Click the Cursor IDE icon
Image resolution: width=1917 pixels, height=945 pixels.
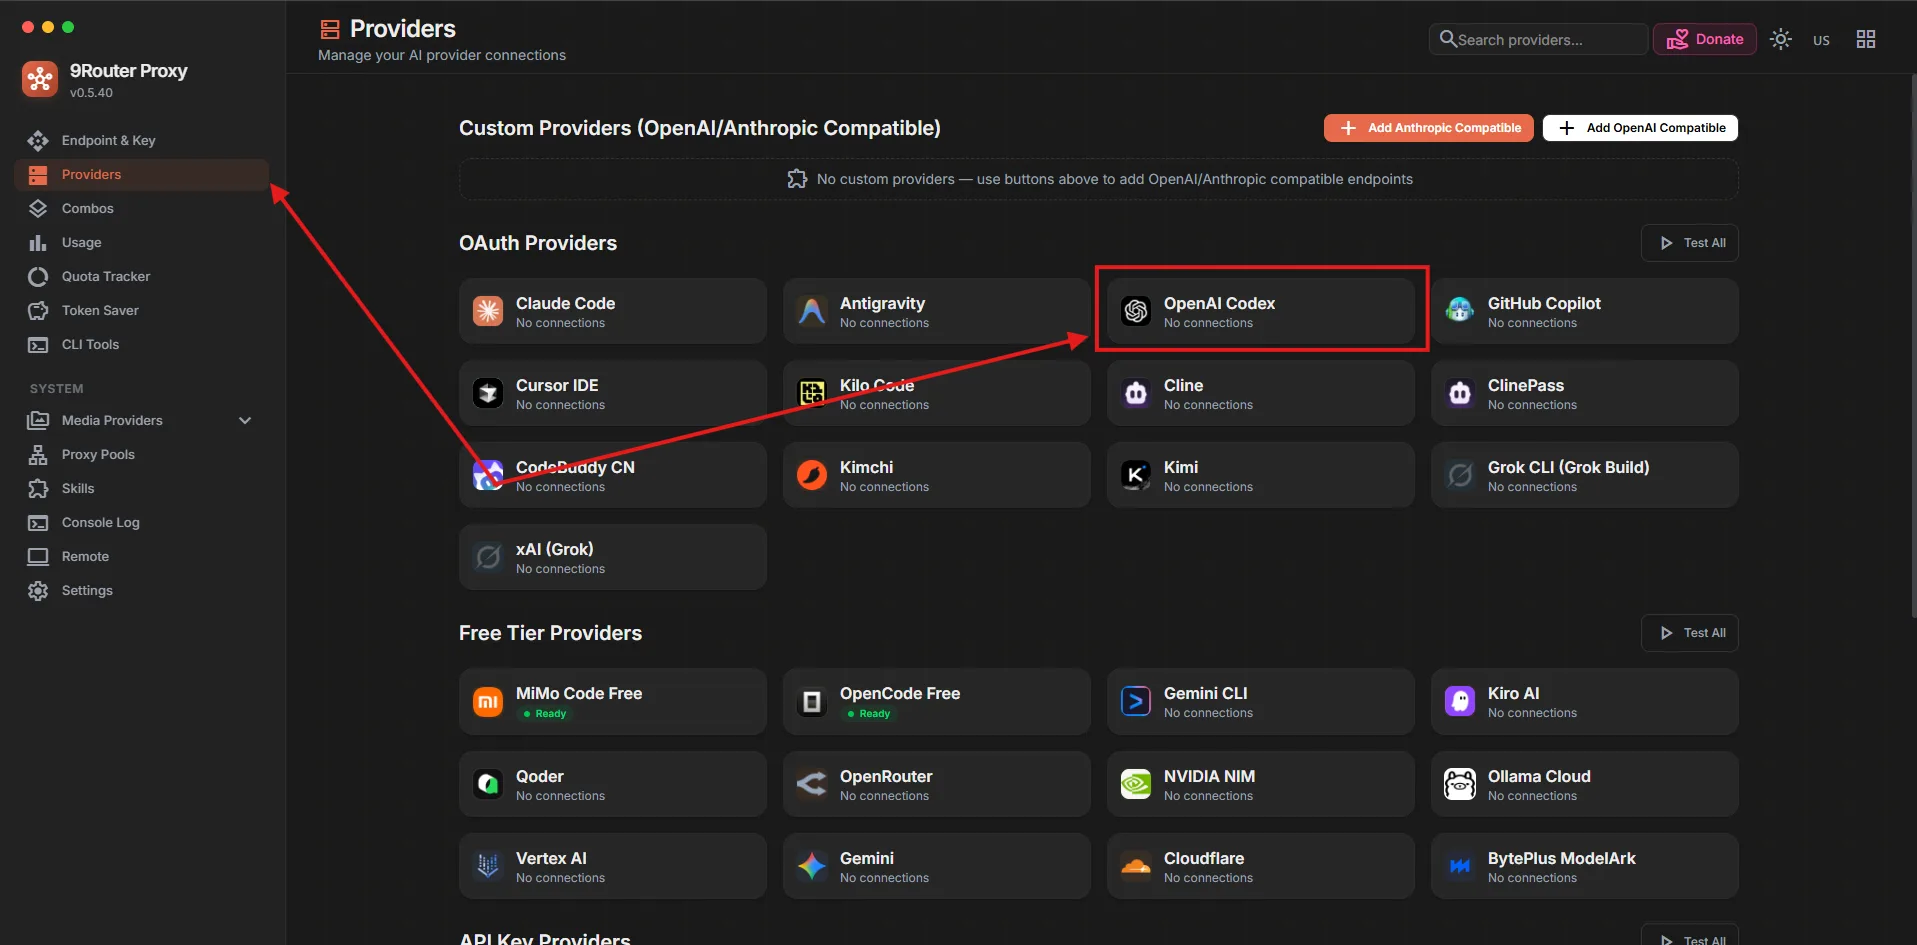(x=488, y=393)
